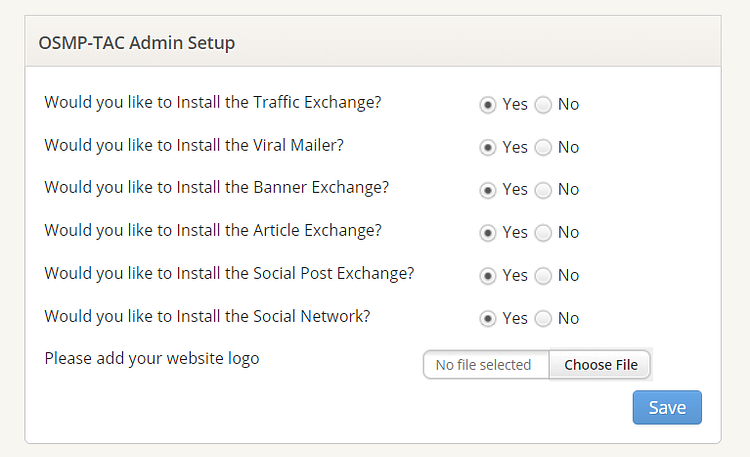This screenshot has width=750, height=457.
Task: Disable Social Post Exchange with No
Action: [543, 276]
